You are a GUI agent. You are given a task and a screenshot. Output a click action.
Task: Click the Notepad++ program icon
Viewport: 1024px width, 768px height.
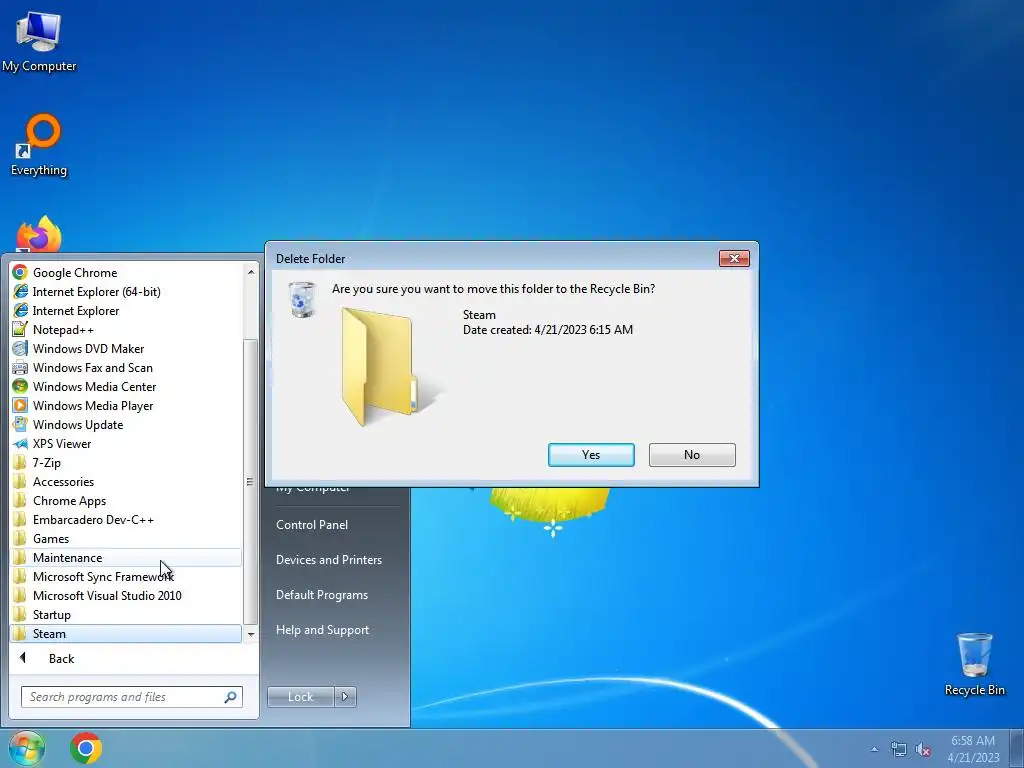coord(20,329)
